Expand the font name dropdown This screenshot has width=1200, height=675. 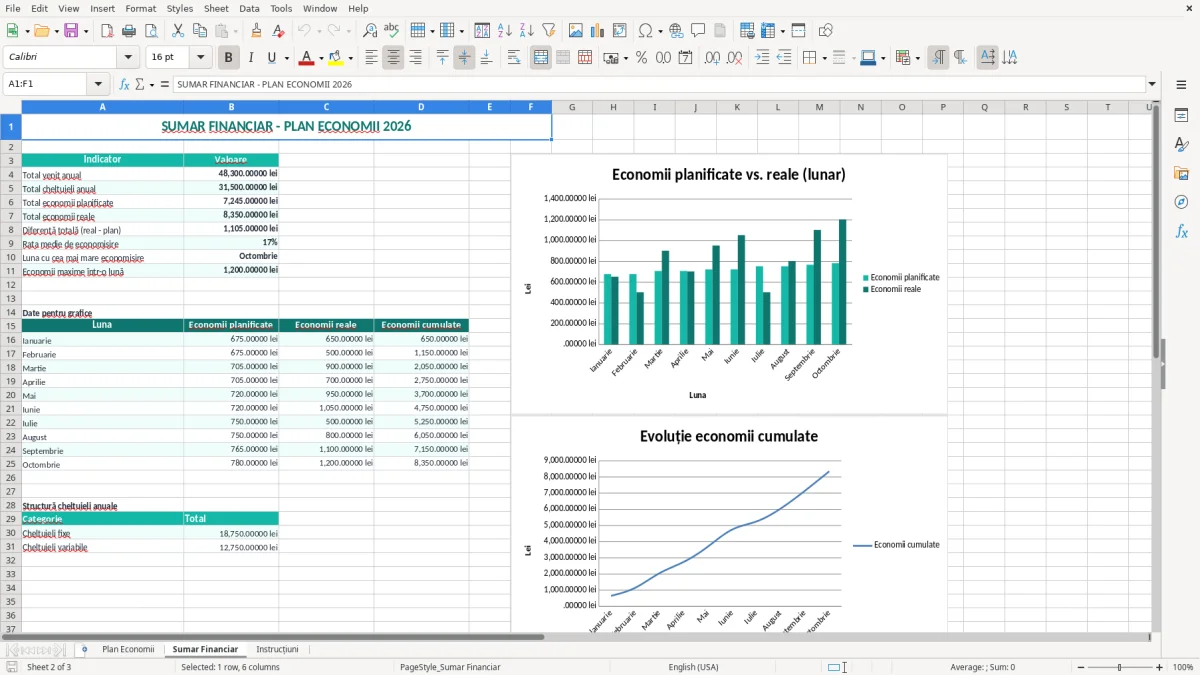click(128, 58)
